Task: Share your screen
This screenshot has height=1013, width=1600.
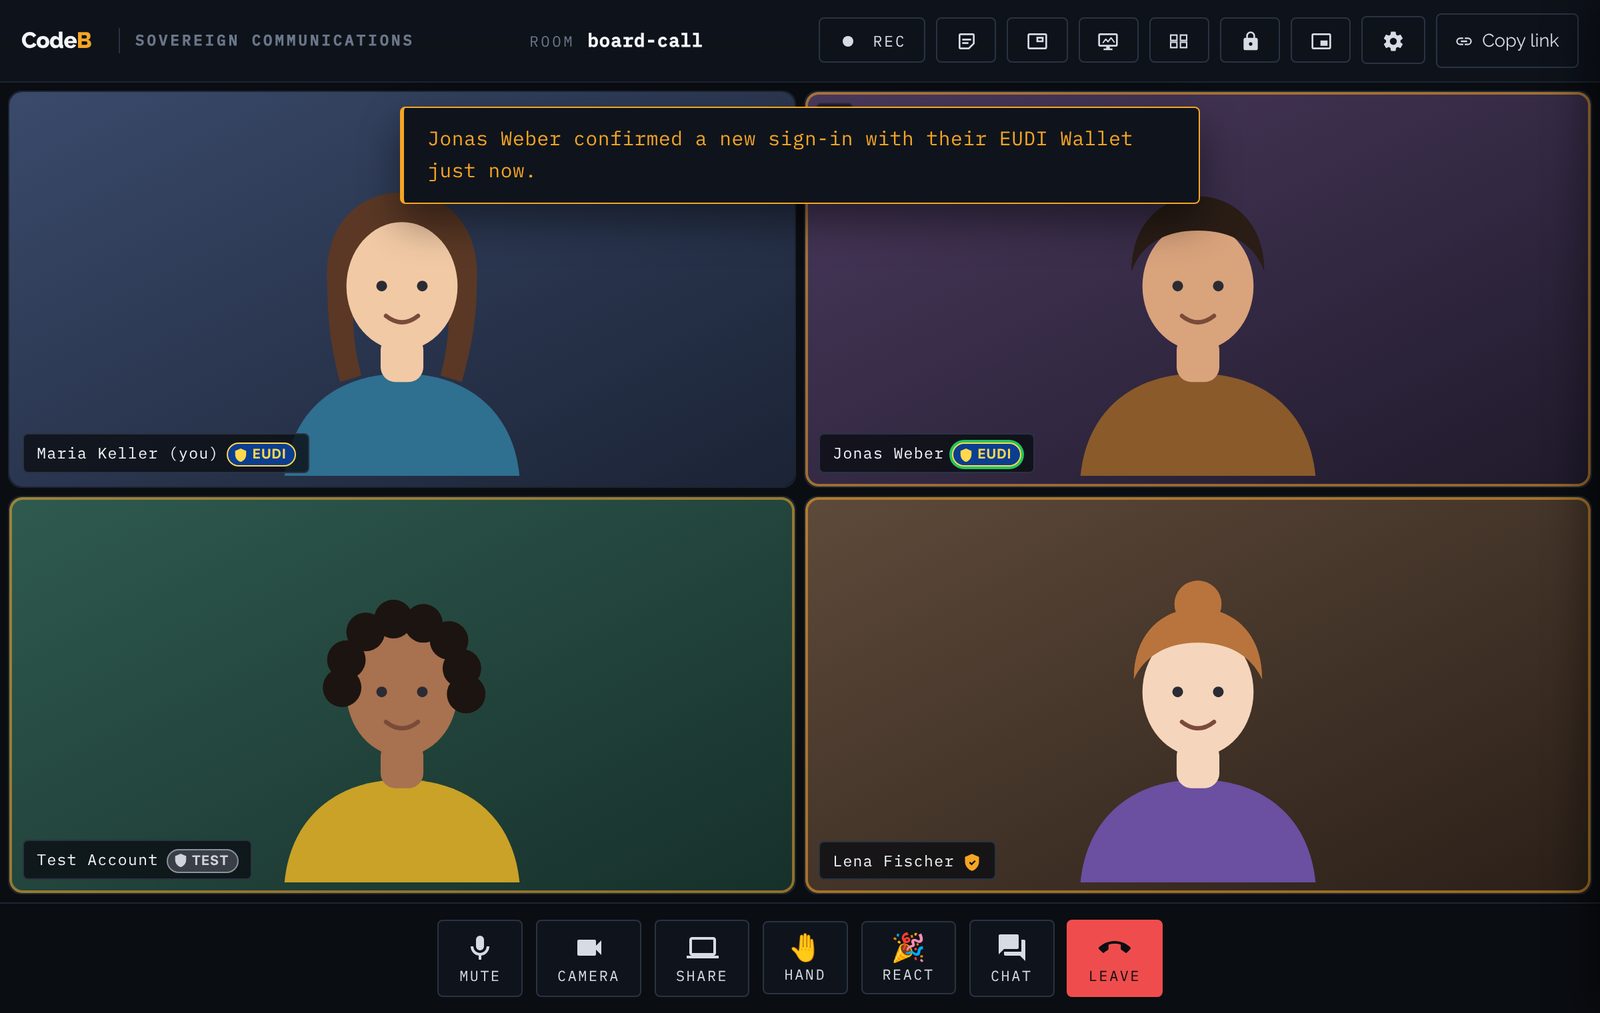Action: pos(701,958)
